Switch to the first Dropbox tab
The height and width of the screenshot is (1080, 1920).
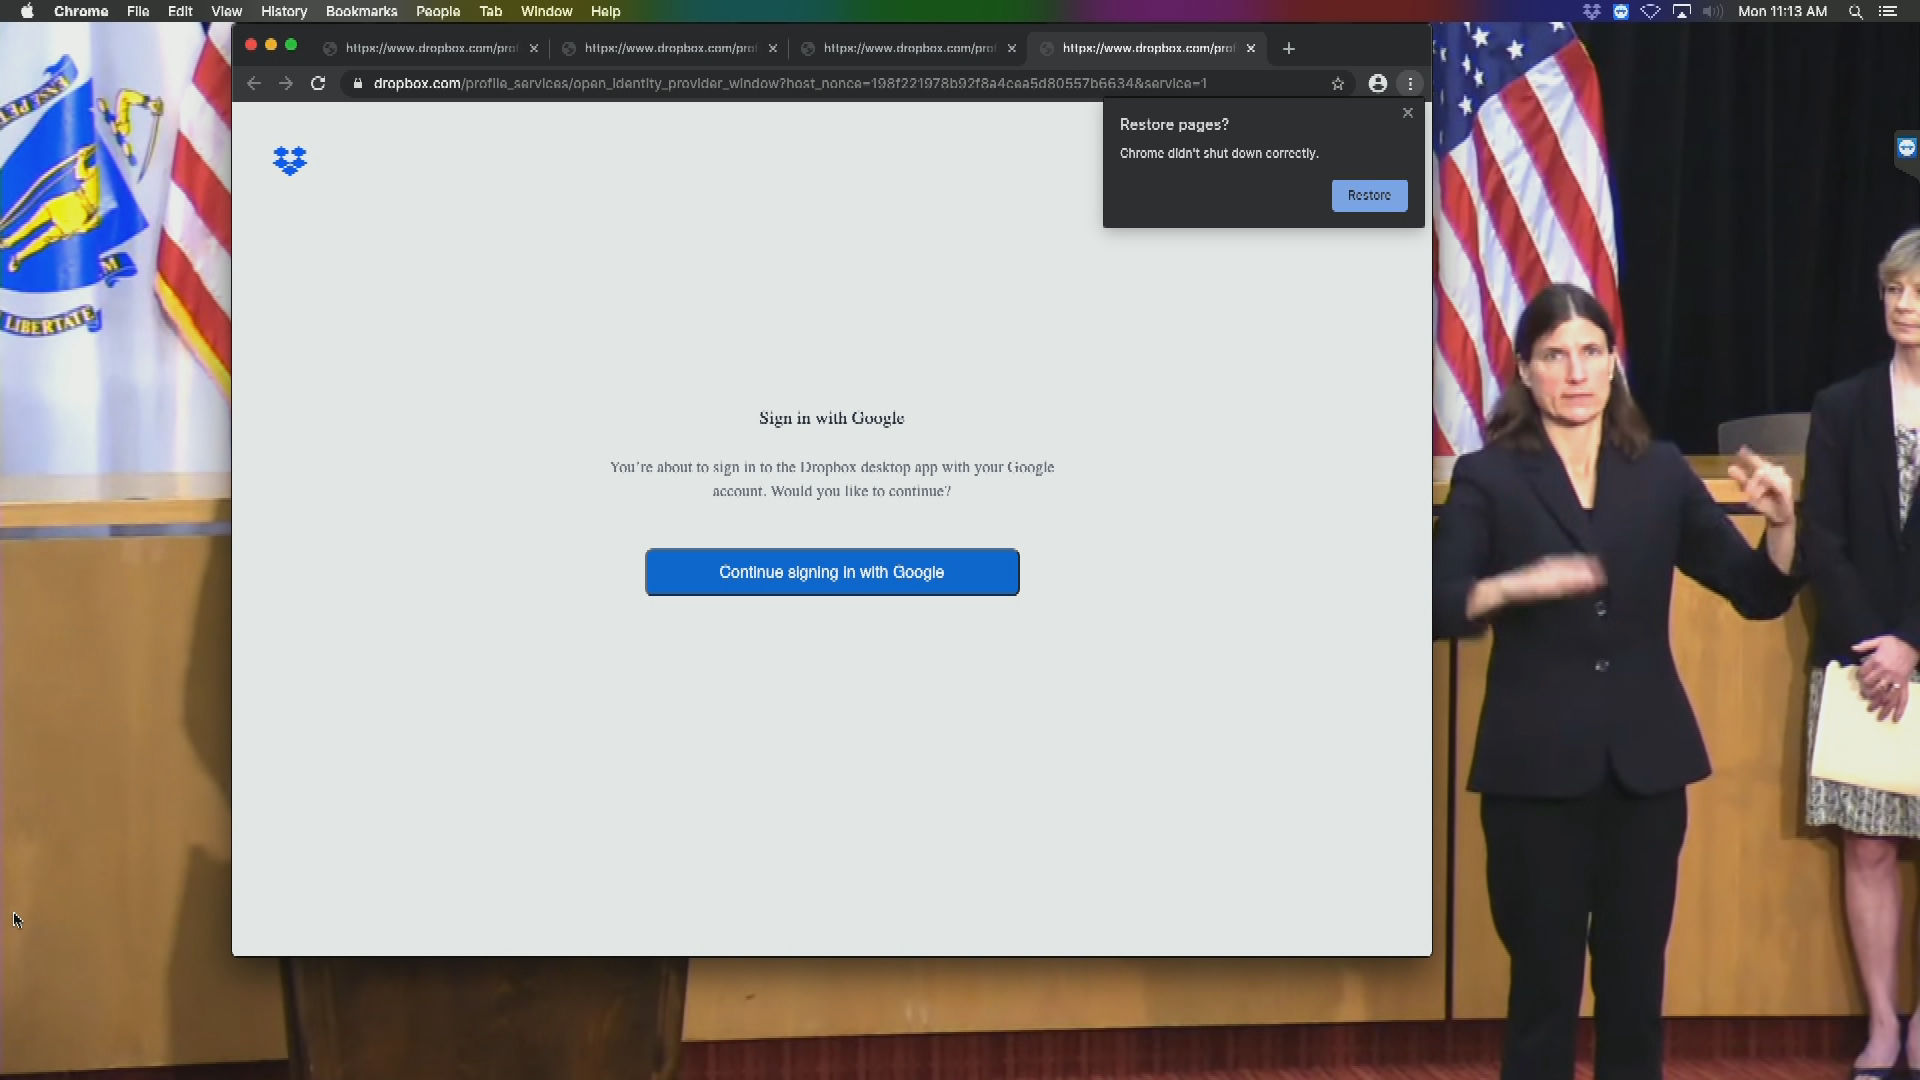[x=431, y=48]
